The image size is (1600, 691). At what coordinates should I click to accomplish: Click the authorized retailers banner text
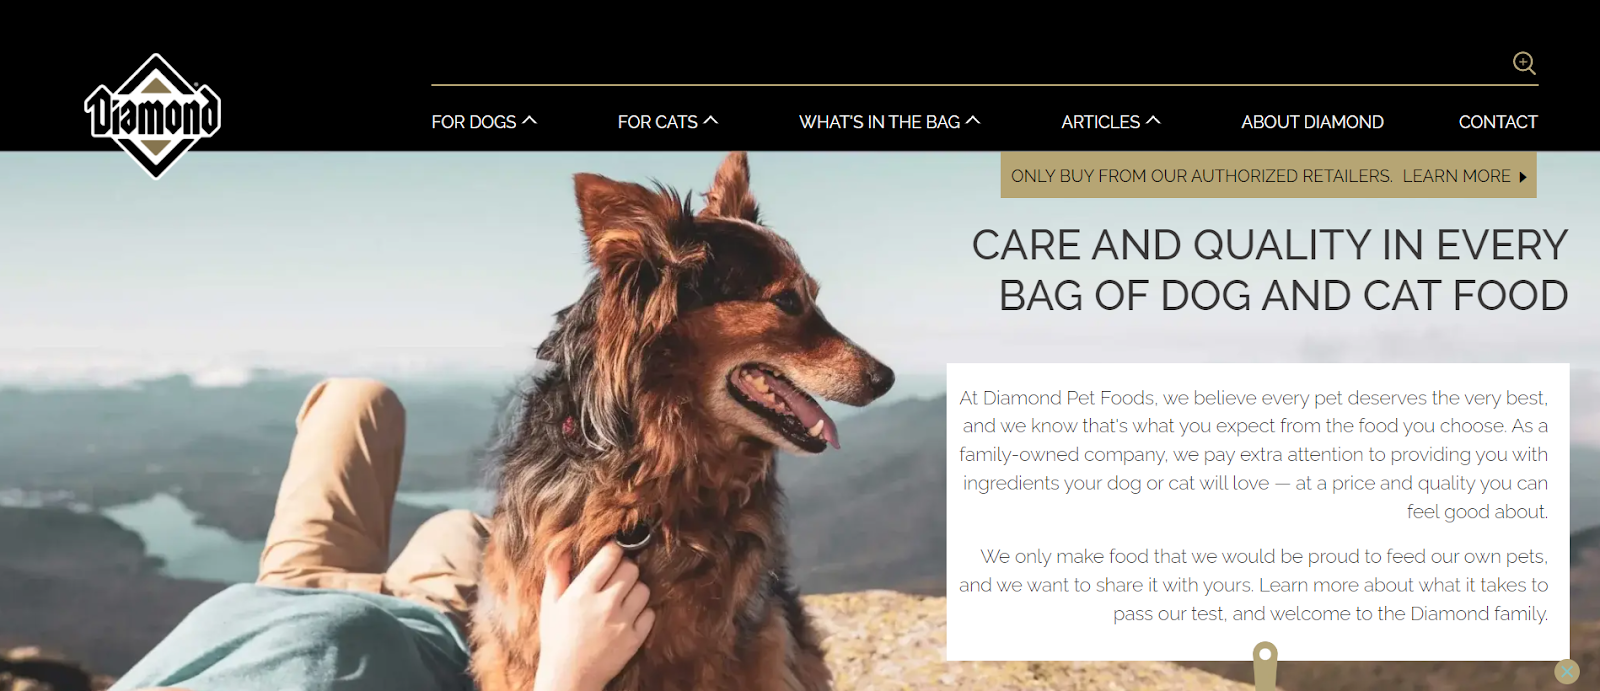pyautogui.click(x=1201, y=176)
